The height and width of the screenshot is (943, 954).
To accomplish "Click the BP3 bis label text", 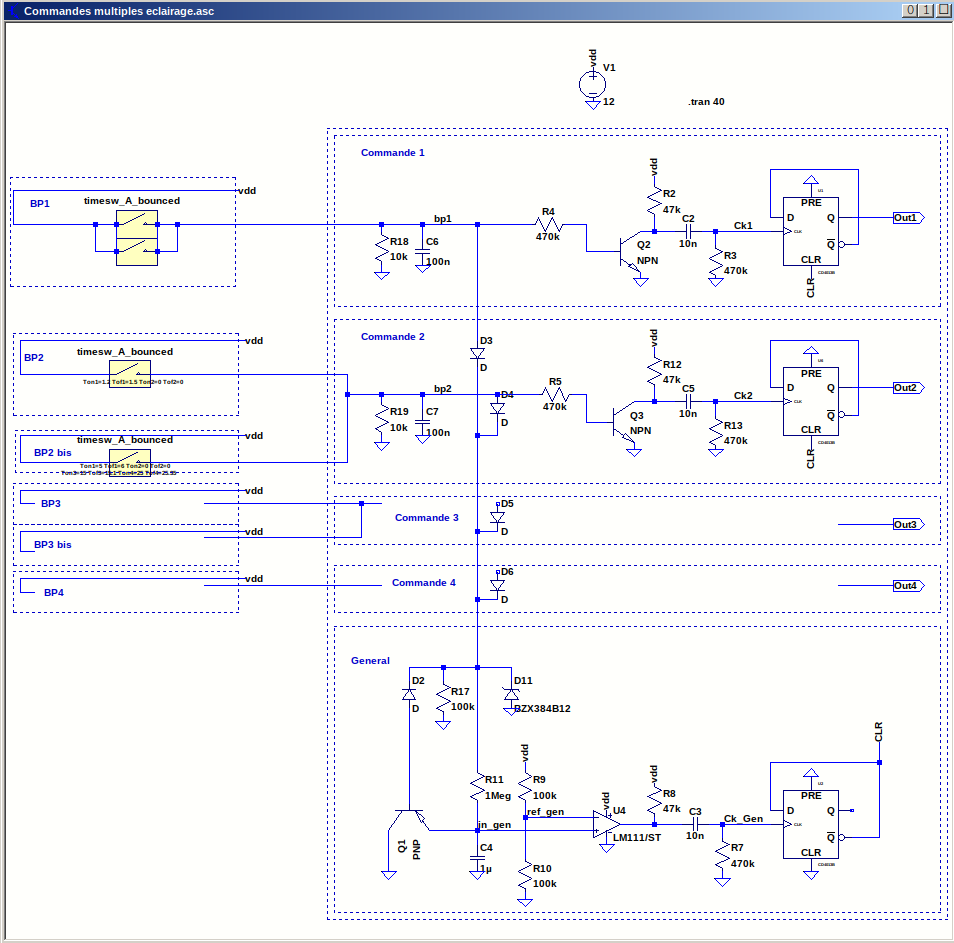I will coord(52,545).
